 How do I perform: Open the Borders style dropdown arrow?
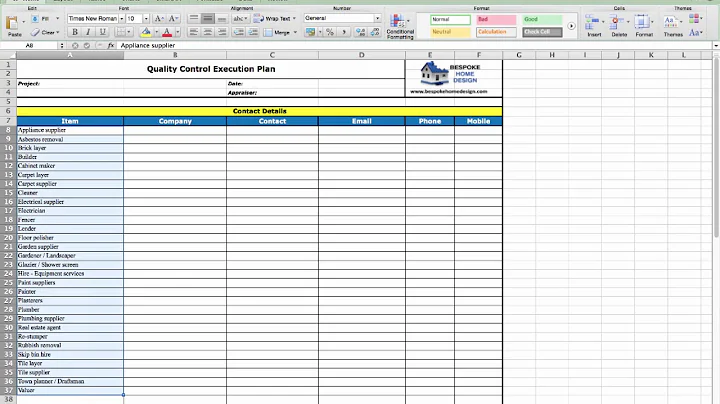pos(129,32)
